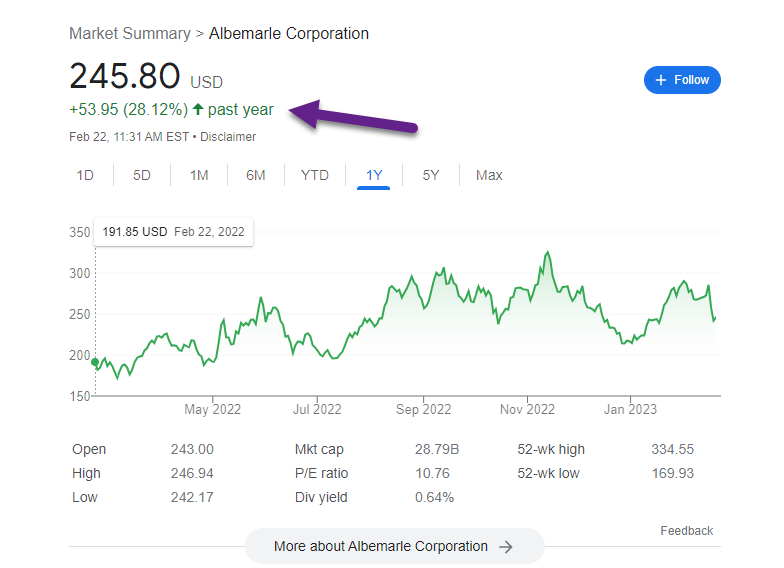Select the 1D time range tab

tap(85, 175)
